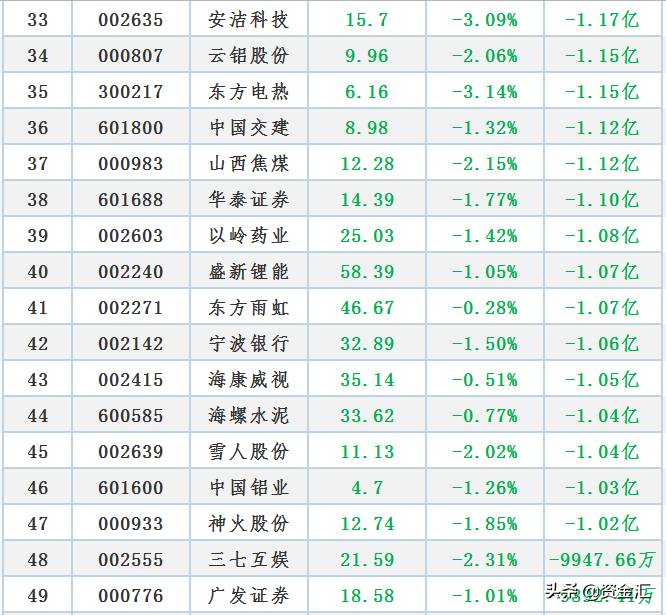Screen dimensions: 666x615
Task: Select row number 49
Action: point(38,596)
